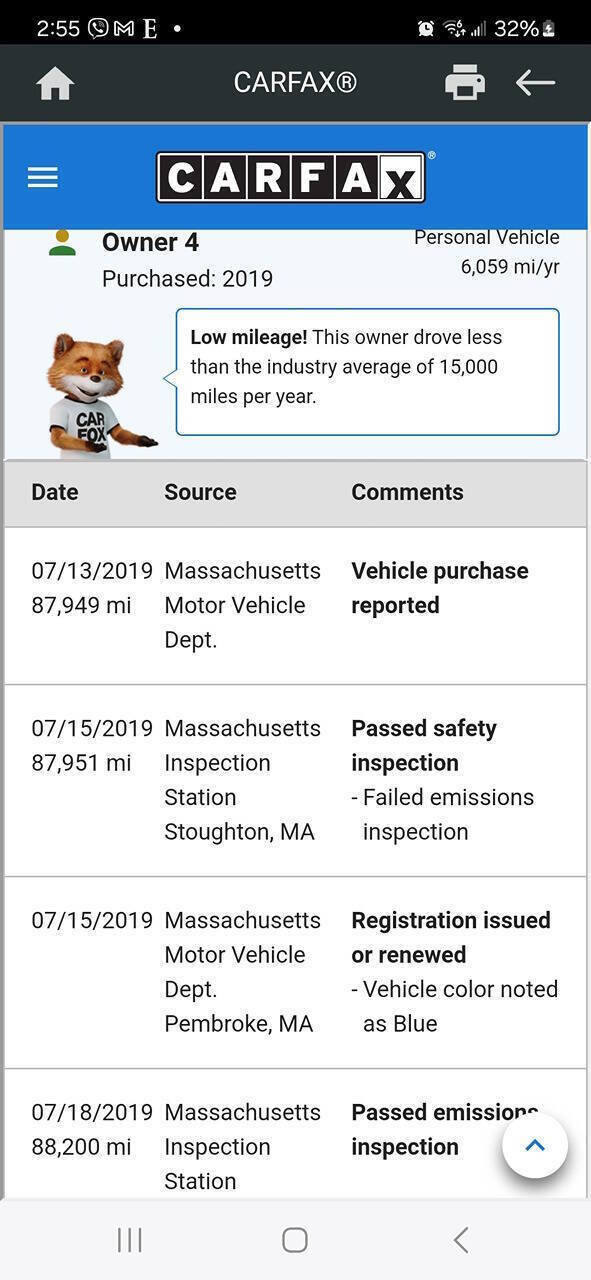Tap the green Owner 4 person icon

(62, 243)
